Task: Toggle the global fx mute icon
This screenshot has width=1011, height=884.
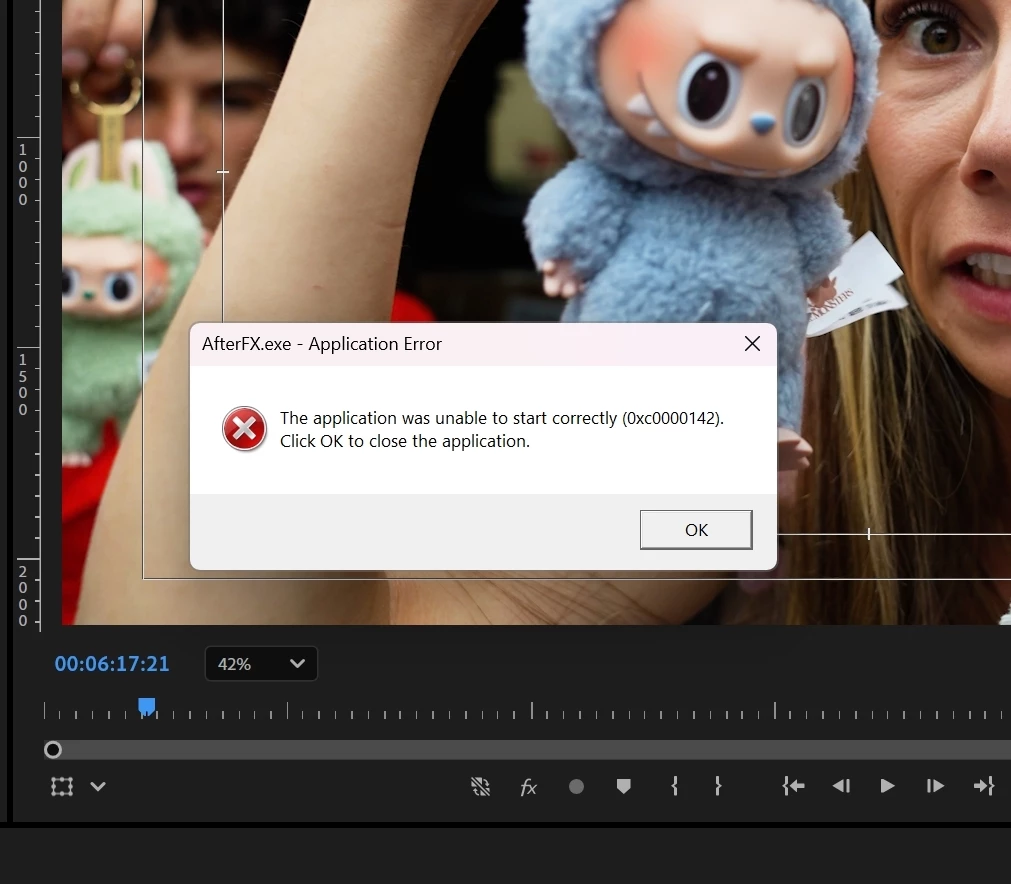Action: (528, 787)
